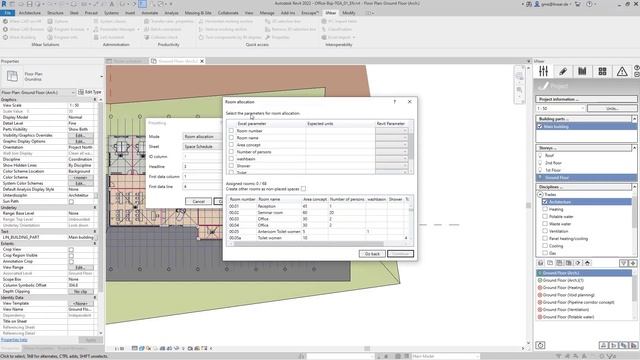Open the Modify ribbon tab
Screen dimensions: 640x360
tap(349, 13)
